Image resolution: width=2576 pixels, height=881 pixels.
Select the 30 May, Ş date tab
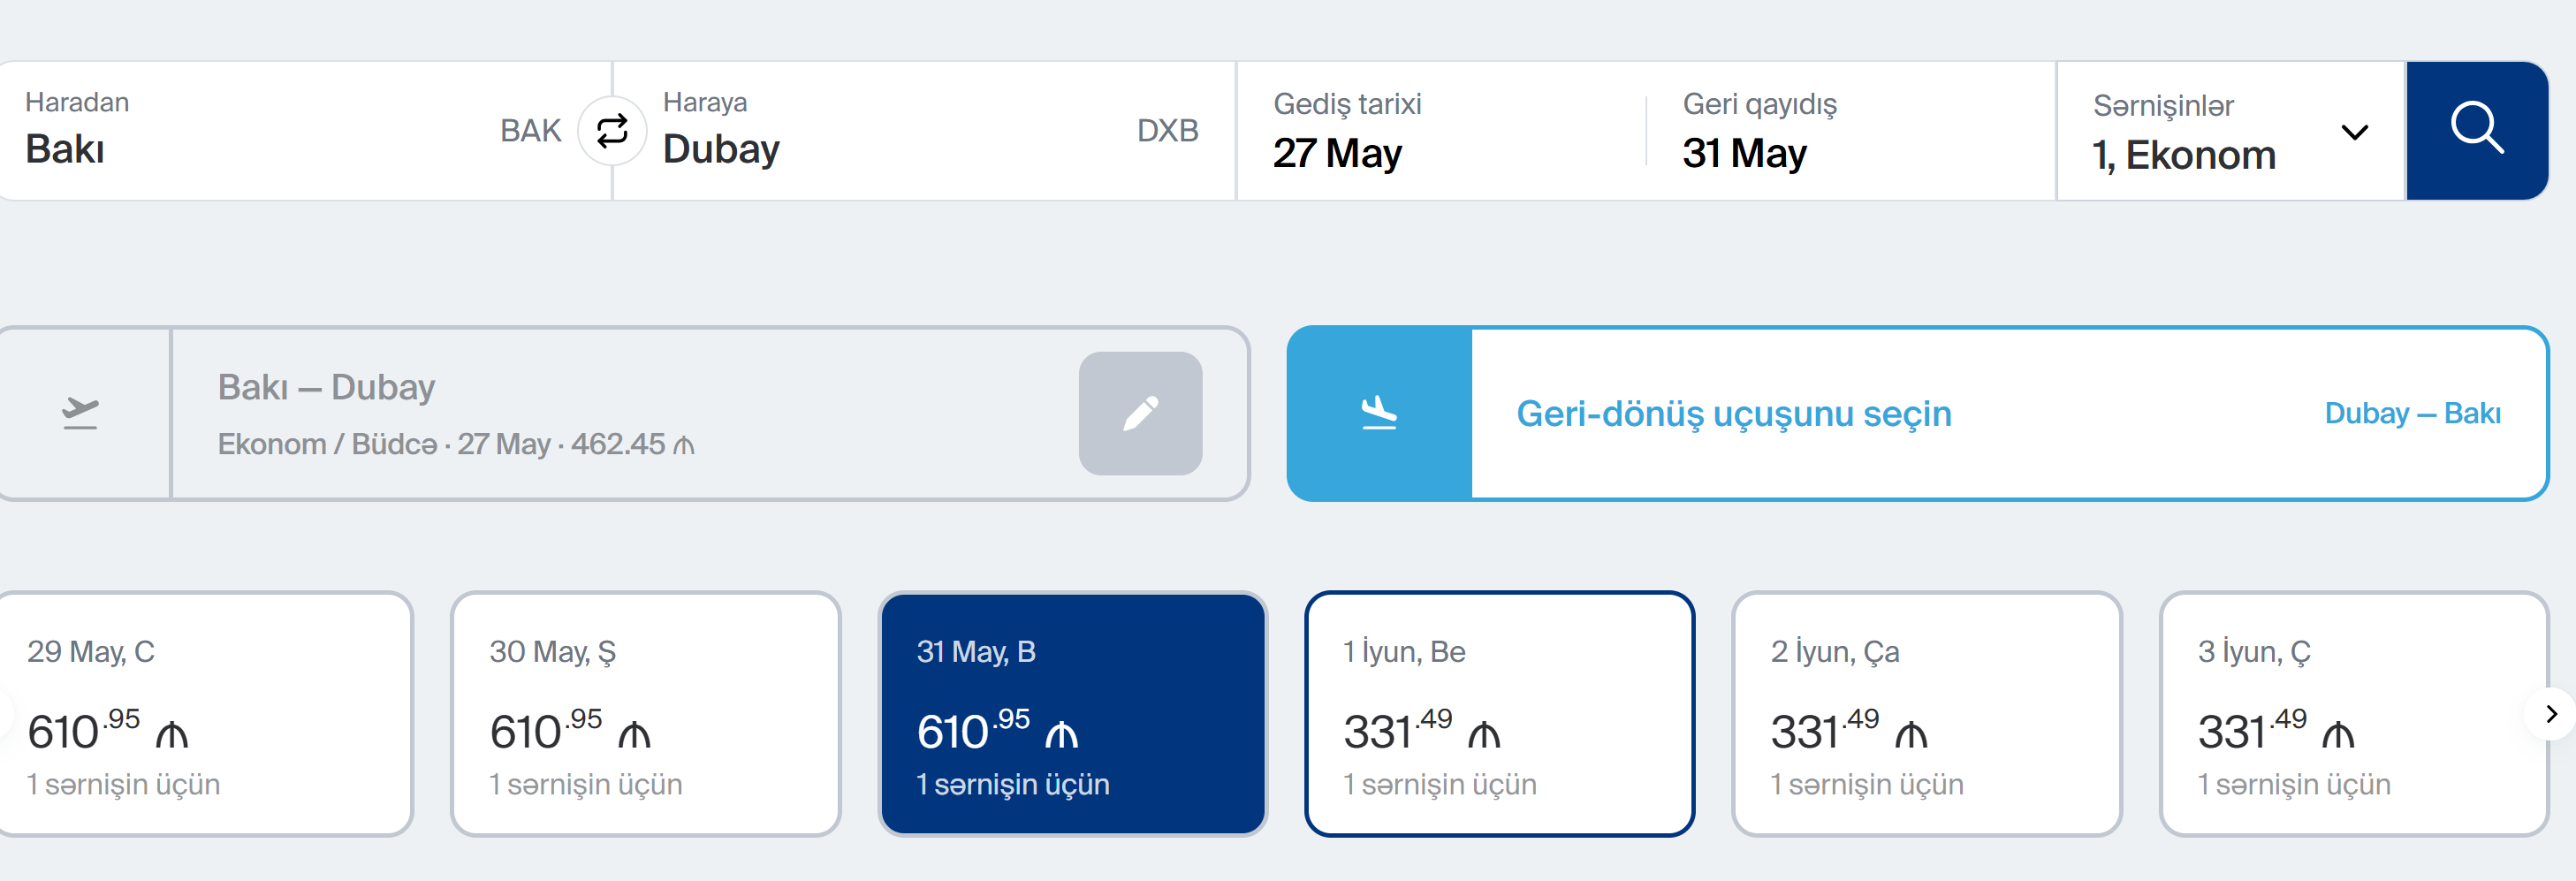(645, 714)
